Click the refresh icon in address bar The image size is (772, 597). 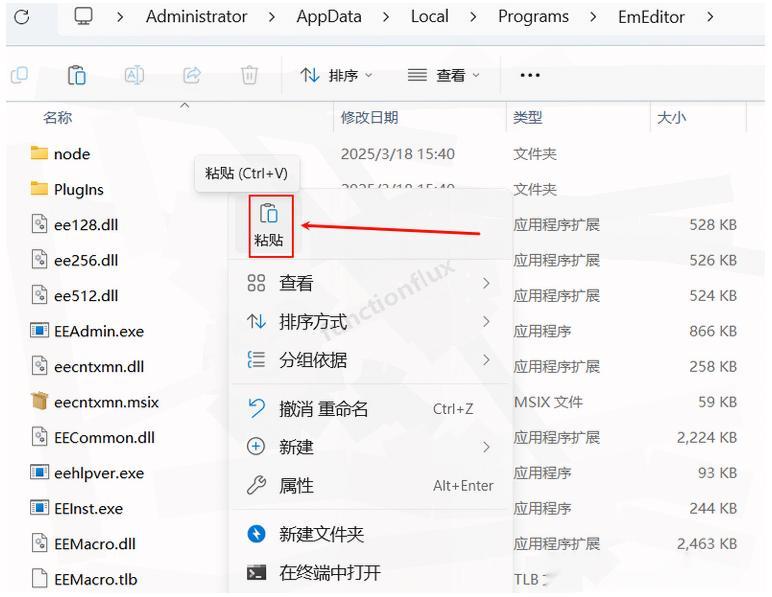click(x=22, y=17)
